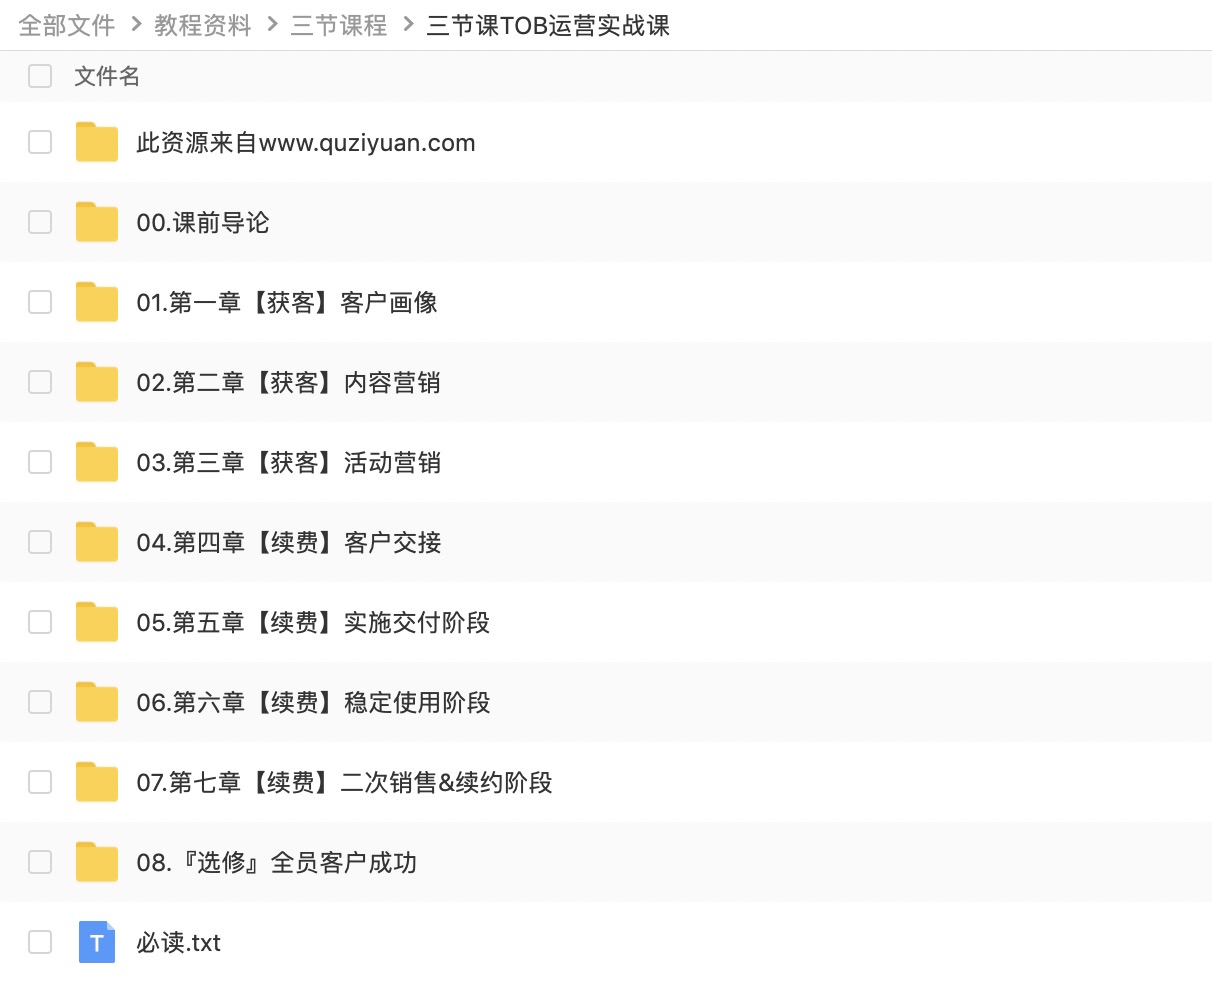Navigate to 教程资料 breadcrumb folder
This screenshot has height=1008, width=1212.
point(203,25)
